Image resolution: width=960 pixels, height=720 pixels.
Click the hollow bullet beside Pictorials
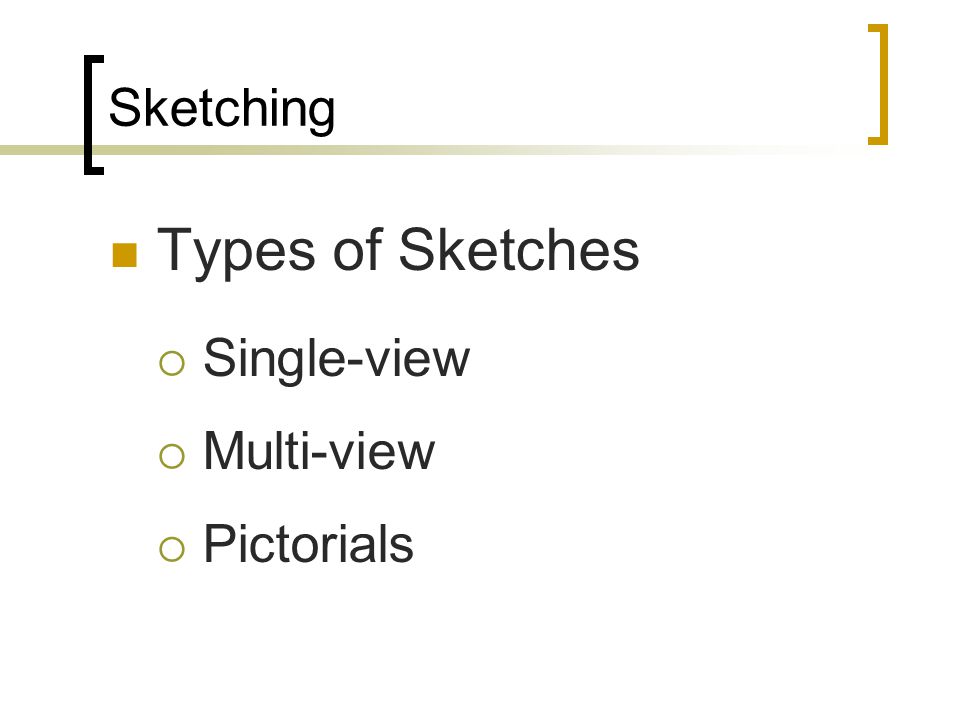click(171, 549)
